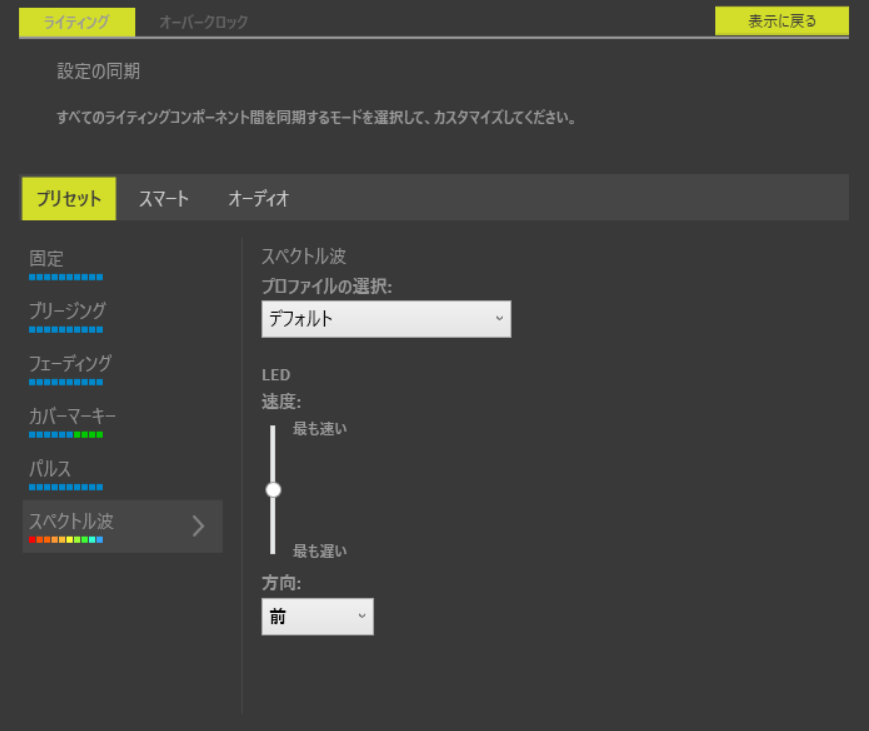Choose the フェーディング lighting preset
The height and width of the screenshot is (731, 869).
click(122, 370)
